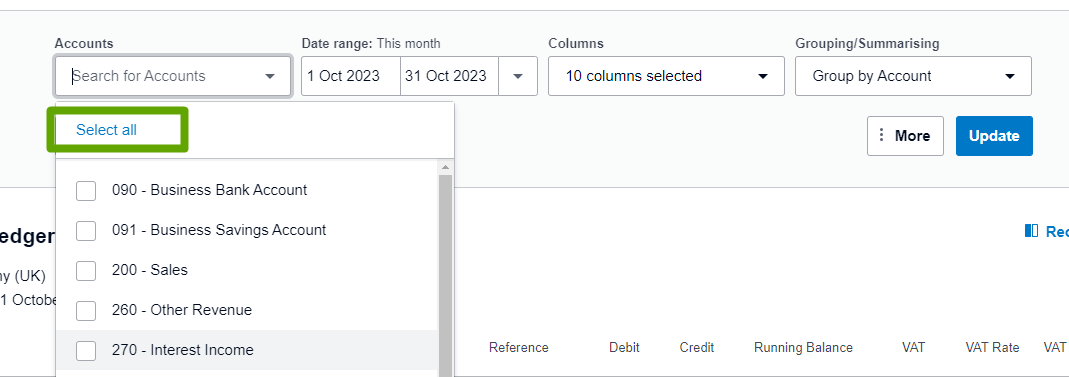Toggle the 270 - Interest Income checkbox
1069x377 pixels.
[86, 350]
